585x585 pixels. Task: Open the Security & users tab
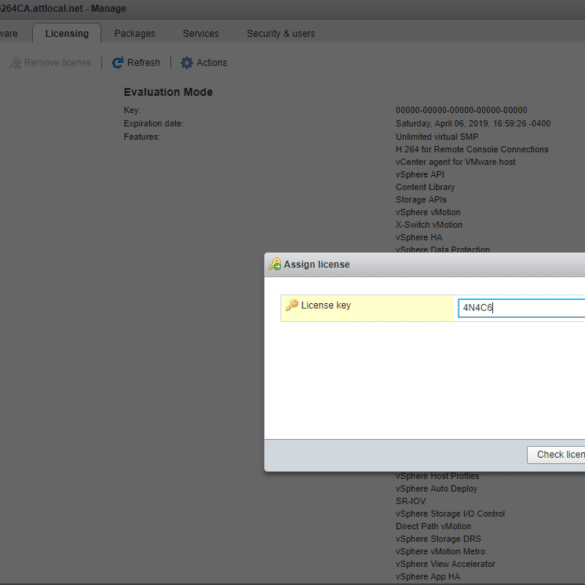281,34
